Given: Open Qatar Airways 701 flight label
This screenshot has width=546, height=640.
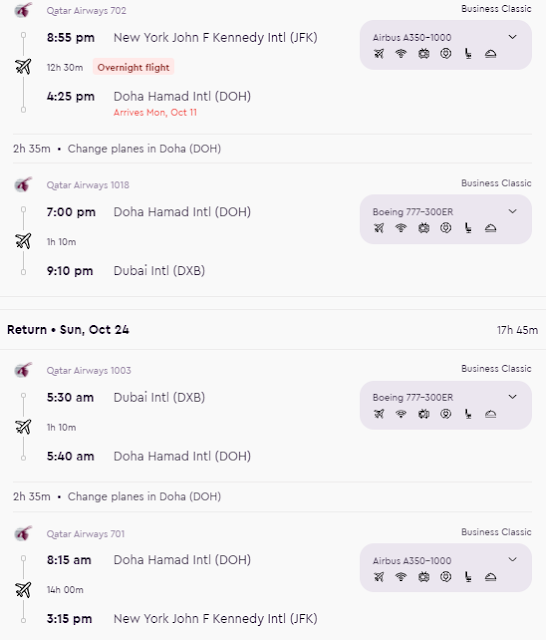Looking at the screenshot, I should [x=85, y=534].
